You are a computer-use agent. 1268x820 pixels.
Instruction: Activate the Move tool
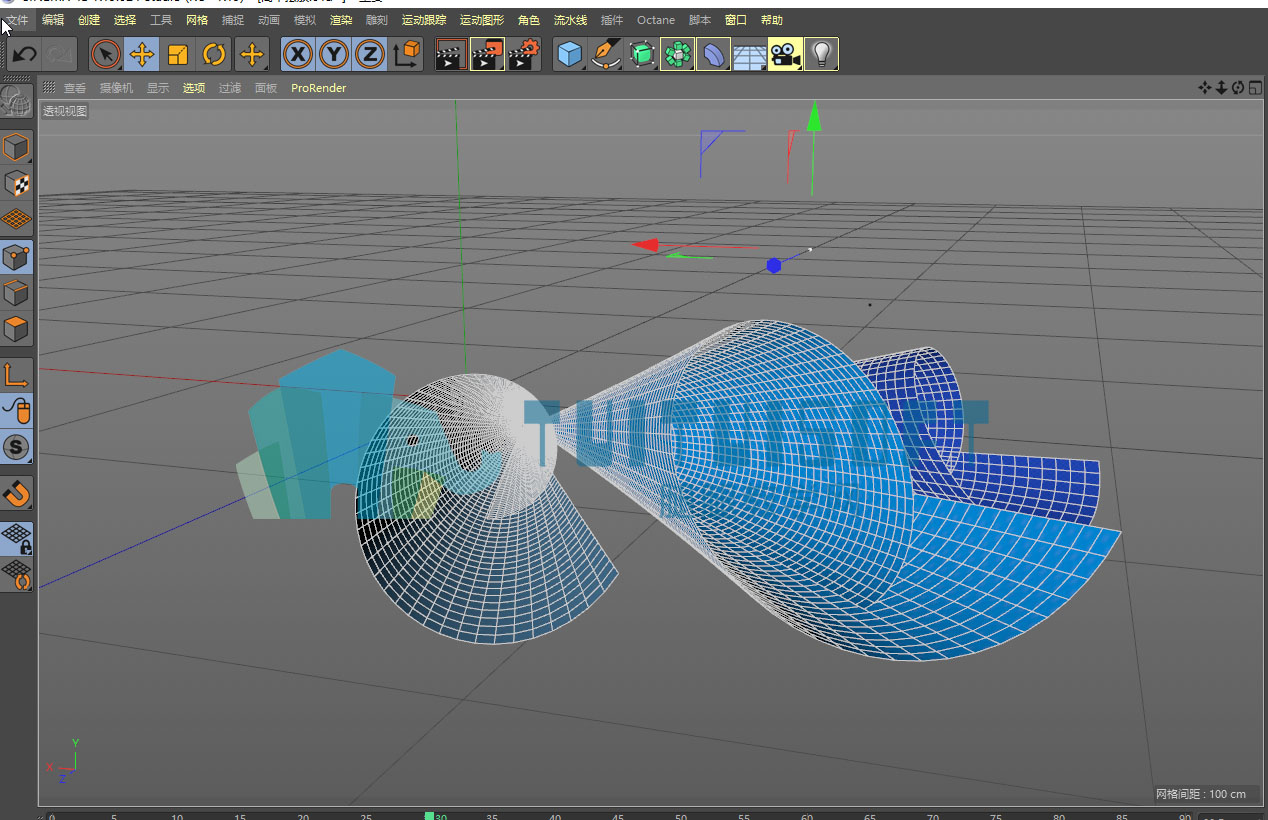142,54
